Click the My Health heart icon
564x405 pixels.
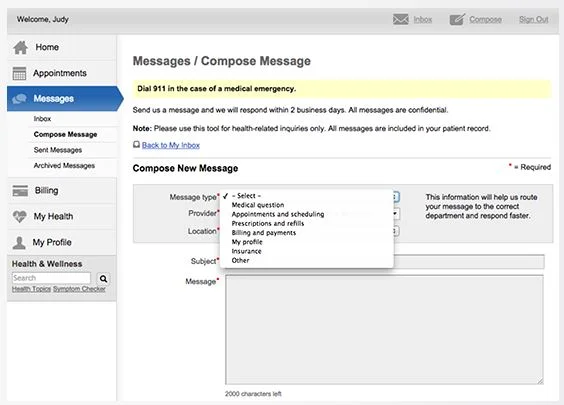click(19, 217)
